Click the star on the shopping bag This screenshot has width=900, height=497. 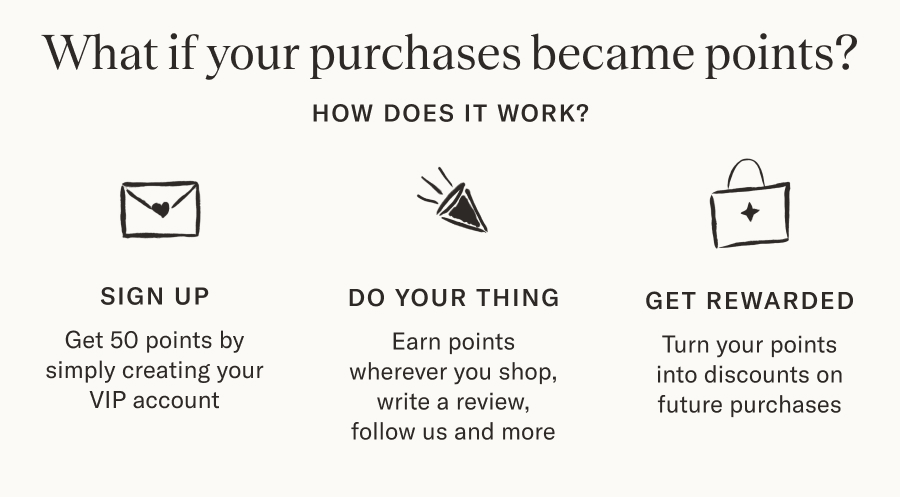coord(750,213)
